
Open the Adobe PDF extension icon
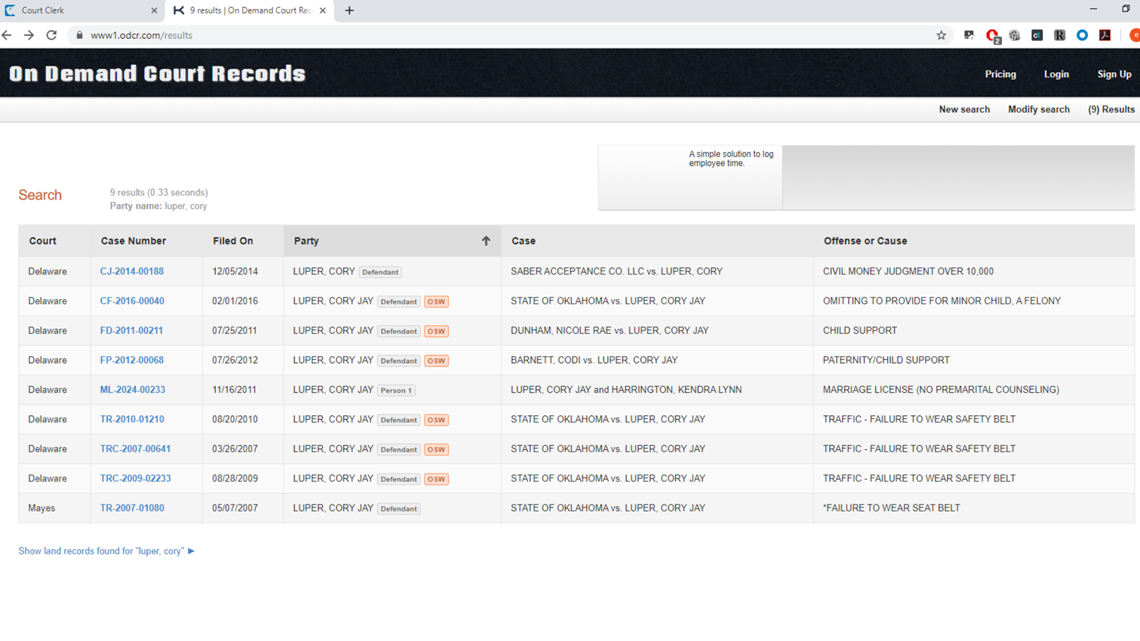[1105, 35]
